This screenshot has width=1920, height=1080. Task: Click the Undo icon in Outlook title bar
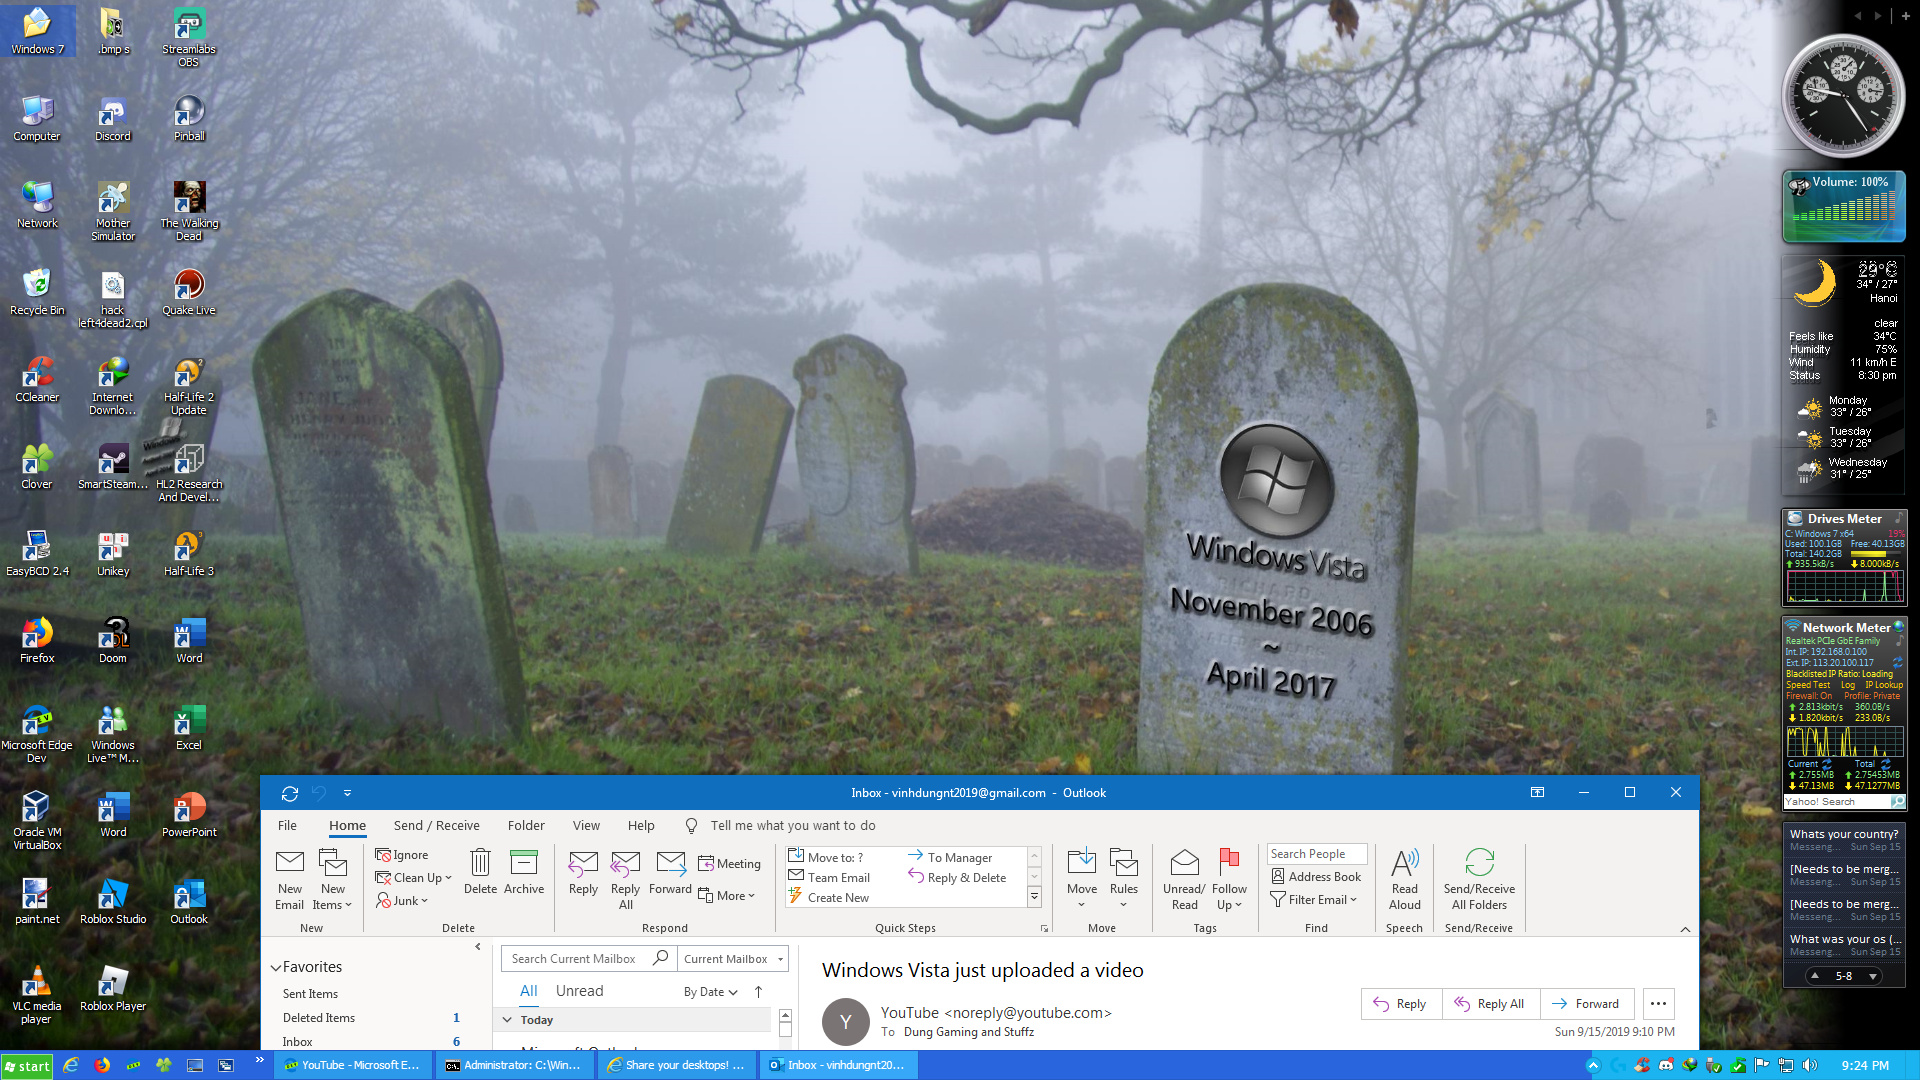[319, 793]
